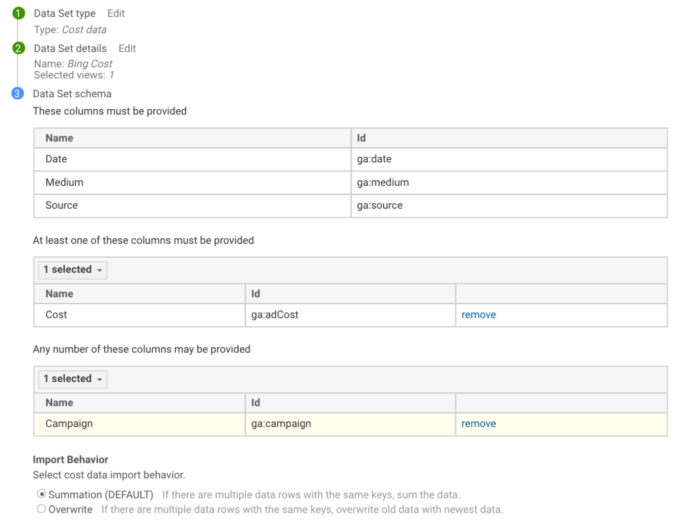Screen dimensions: 683x520
Task: Edit the Data Set type
Action: [116, 14]
